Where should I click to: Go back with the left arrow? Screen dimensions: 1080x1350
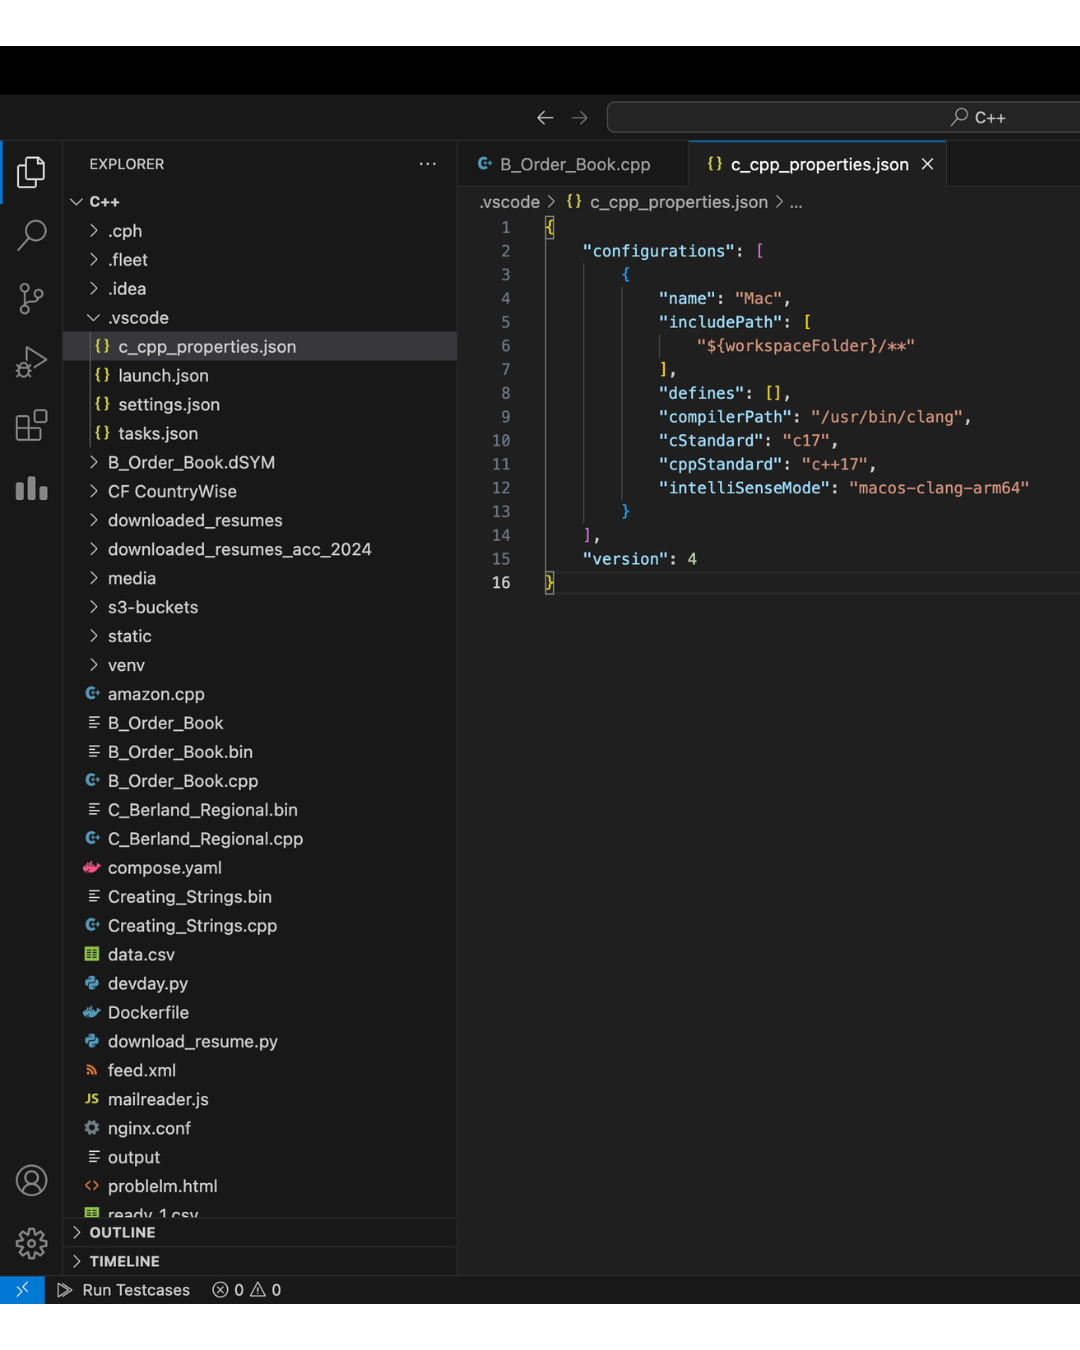point(545,117)
